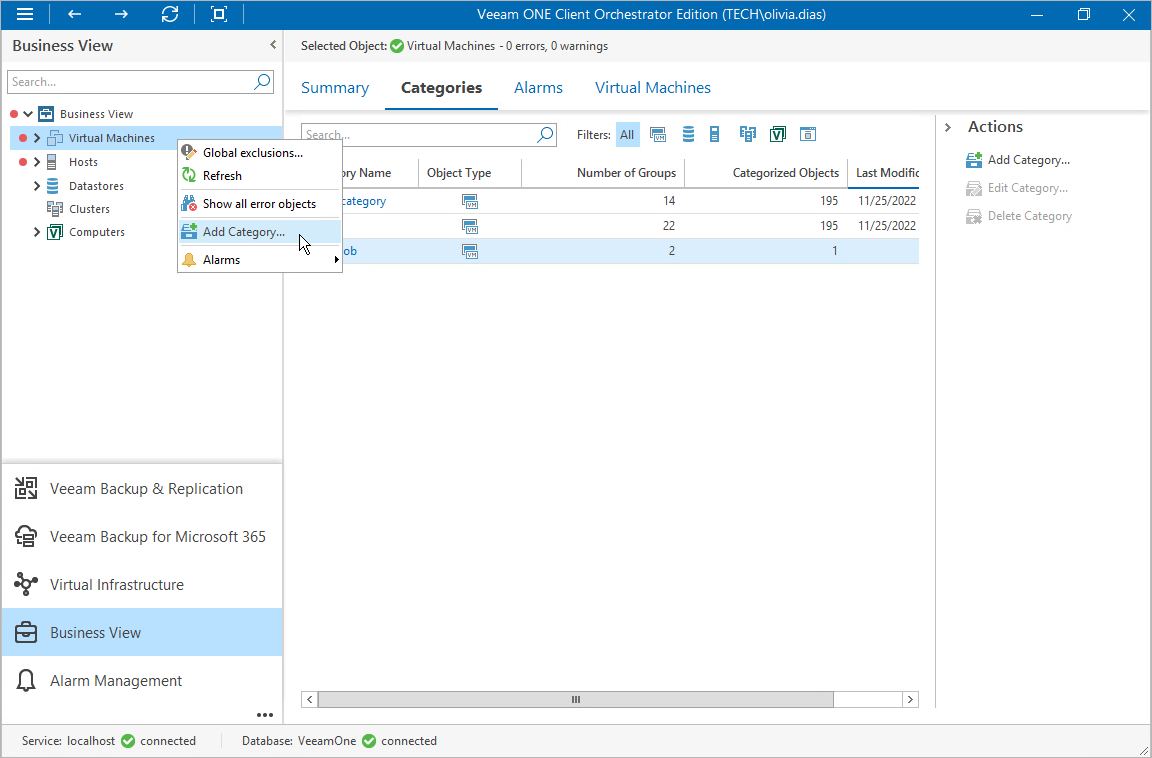Switch to the Virtual Machines tab
This screenshot has width=1152, height=758.
[652, 87]
